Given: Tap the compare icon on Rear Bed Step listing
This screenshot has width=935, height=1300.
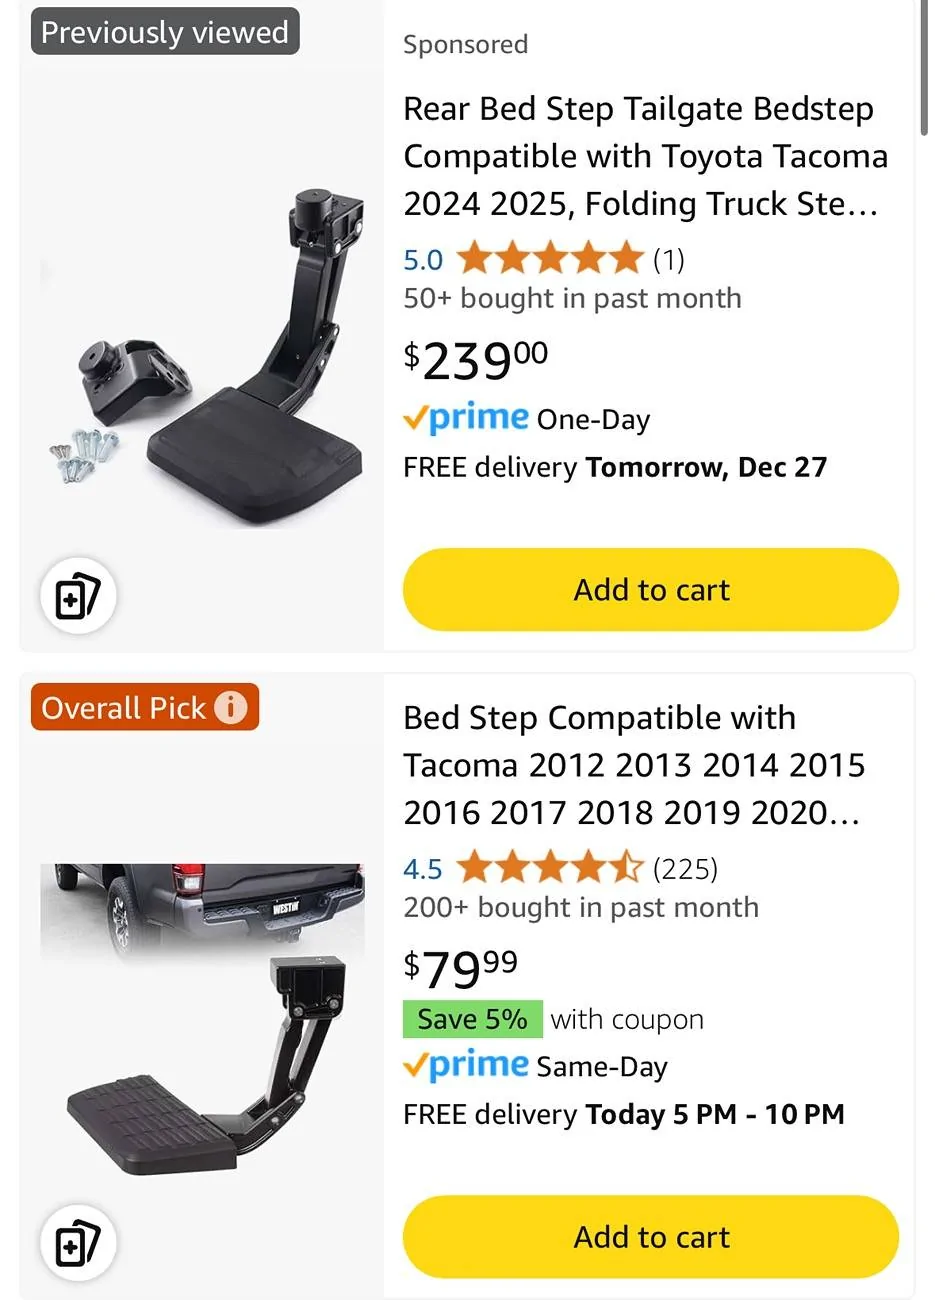Looking at the screenshot, I should coord(78,596).
